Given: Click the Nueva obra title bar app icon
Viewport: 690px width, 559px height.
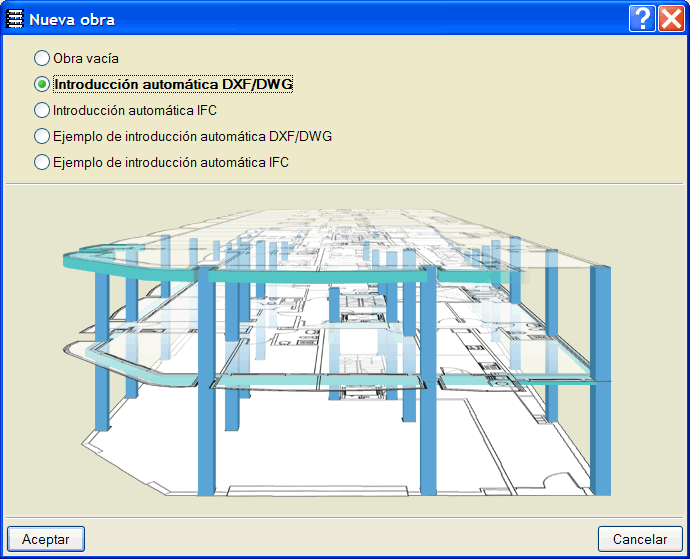Looking at the screenshot, I should point(15,19).
